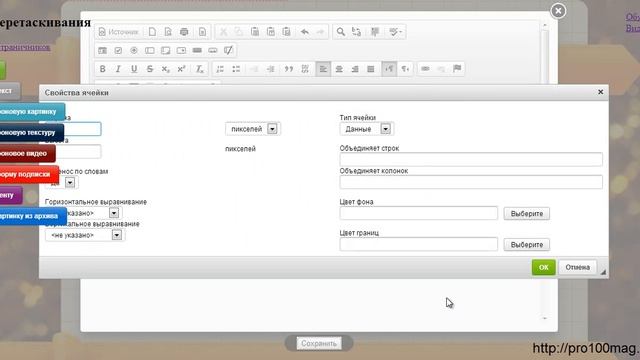Insert a Radio Button form element
Image resolution: width=640 pixels, height=360 pixels.
point(134,50)
